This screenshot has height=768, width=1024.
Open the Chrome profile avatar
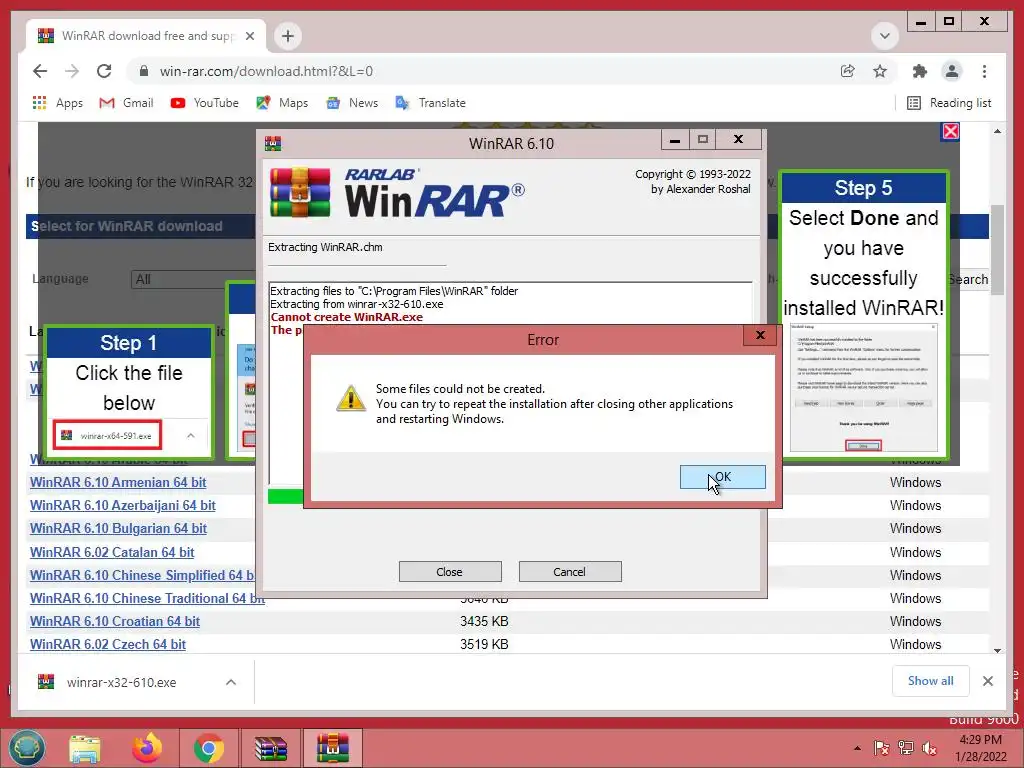(x=952, y=71)
